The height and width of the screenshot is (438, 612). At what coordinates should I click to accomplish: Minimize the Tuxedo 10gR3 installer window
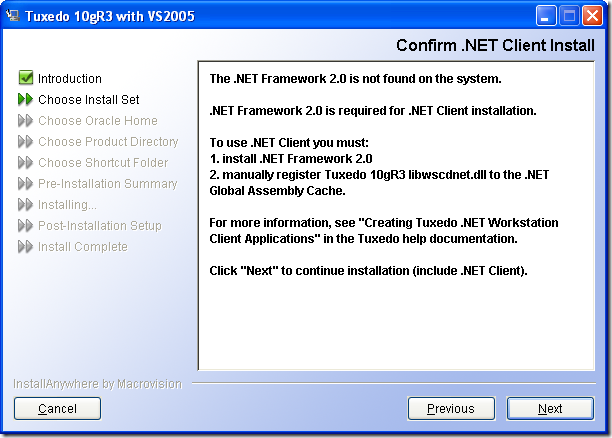pyautogui.click(x=546, y=16)
